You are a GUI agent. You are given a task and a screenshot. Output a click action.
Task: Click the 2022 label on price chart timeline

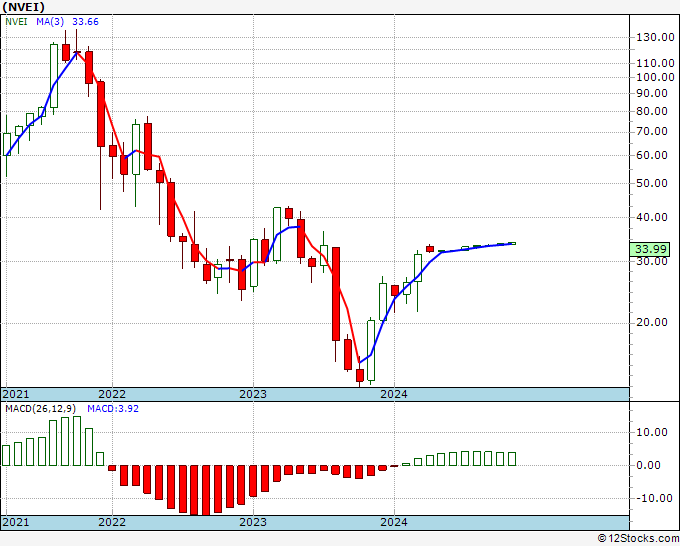coord(112,394)
